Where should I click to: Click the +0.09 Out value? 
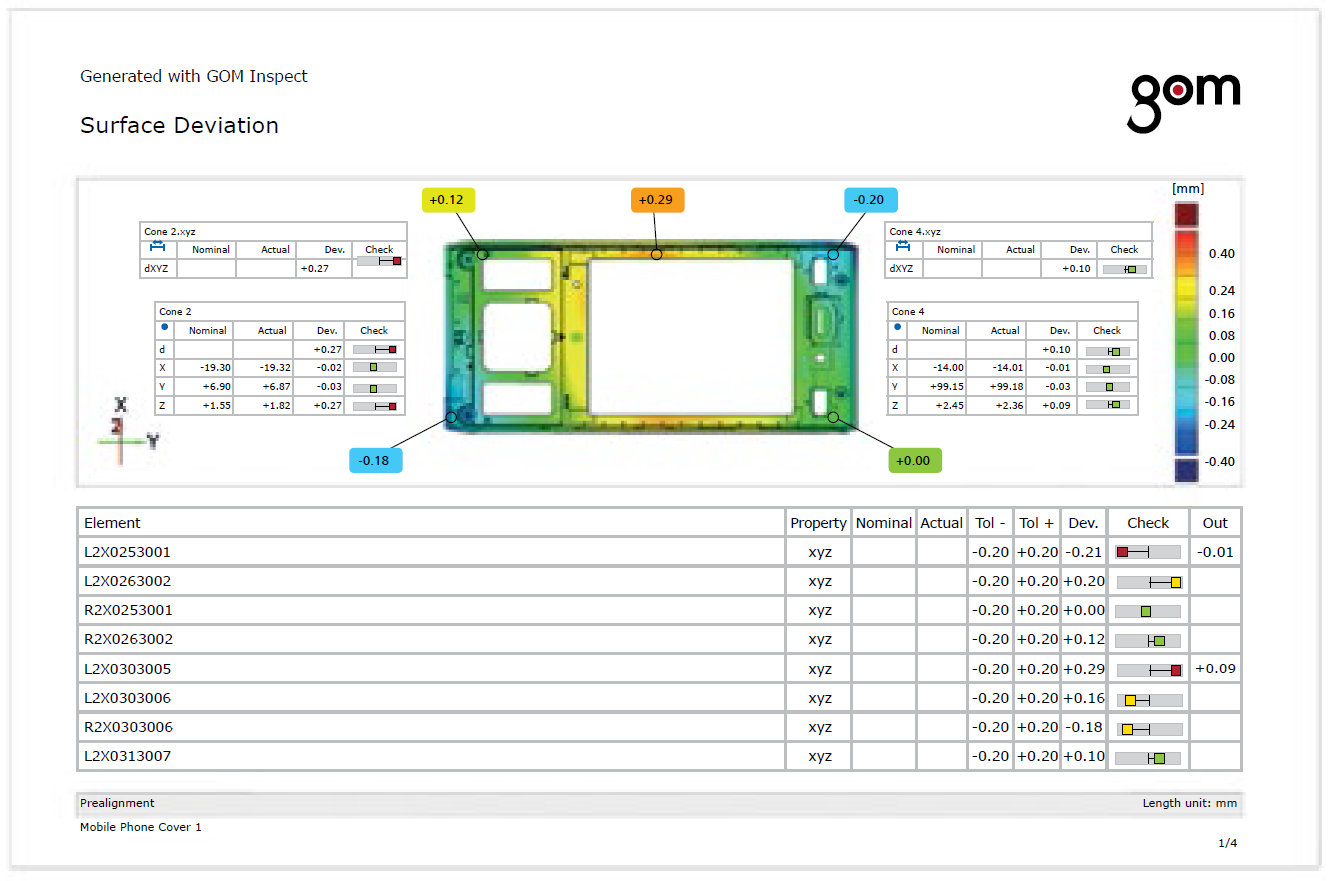tap(1215, 669)
